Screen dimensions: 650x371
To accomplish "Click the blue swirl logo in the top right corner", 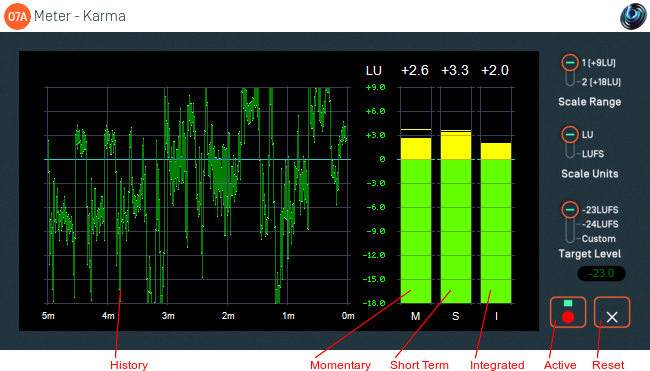I will (x=633, y=16).
